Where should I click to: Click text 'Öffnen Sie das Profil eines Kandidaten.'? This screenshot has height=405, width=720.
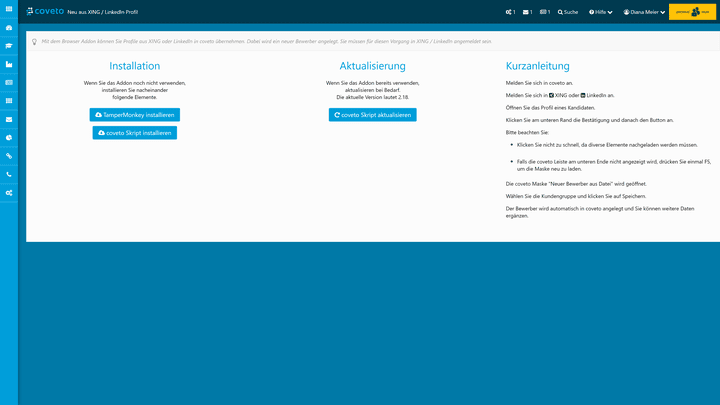point(550,108)
